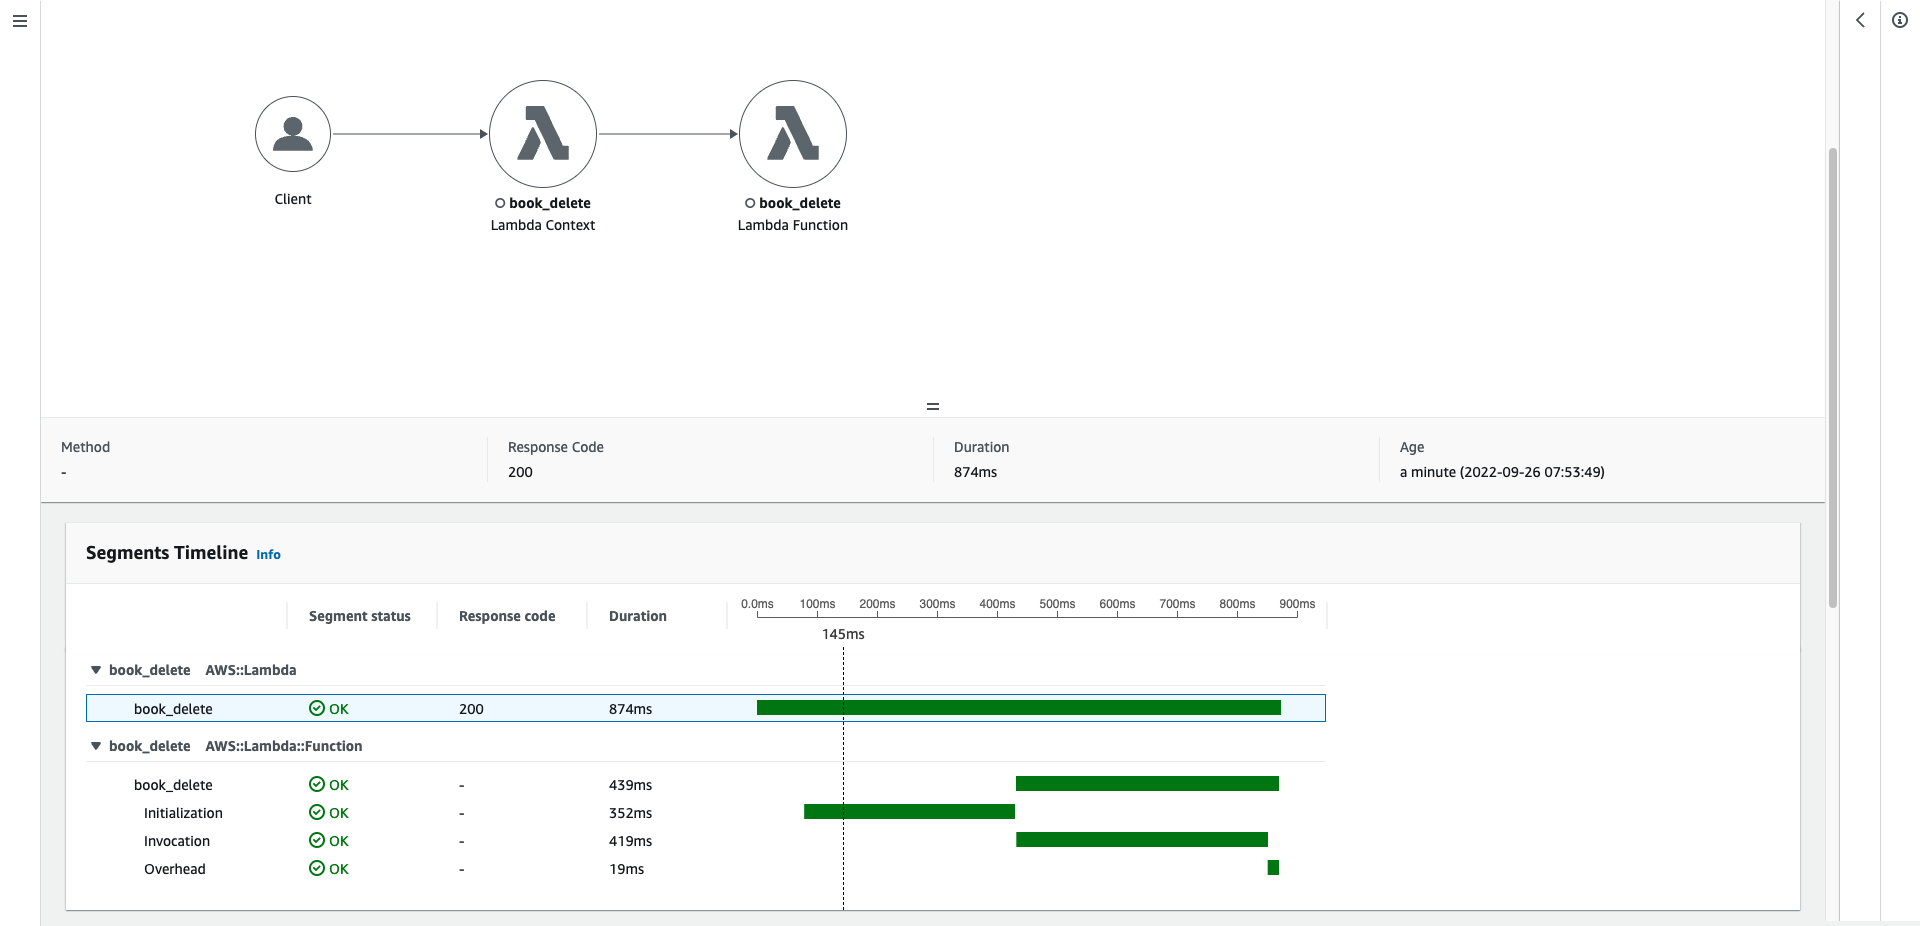
Task: Click the Lambda Function label text
Action: tap(793, 225)
